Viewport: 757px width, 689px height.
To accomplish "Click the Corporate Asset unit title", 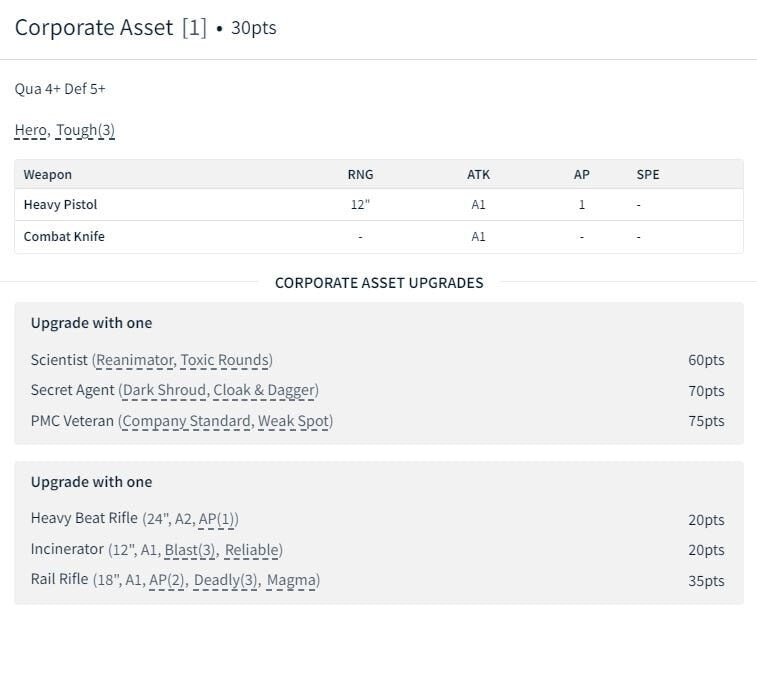I will point(94,28).
